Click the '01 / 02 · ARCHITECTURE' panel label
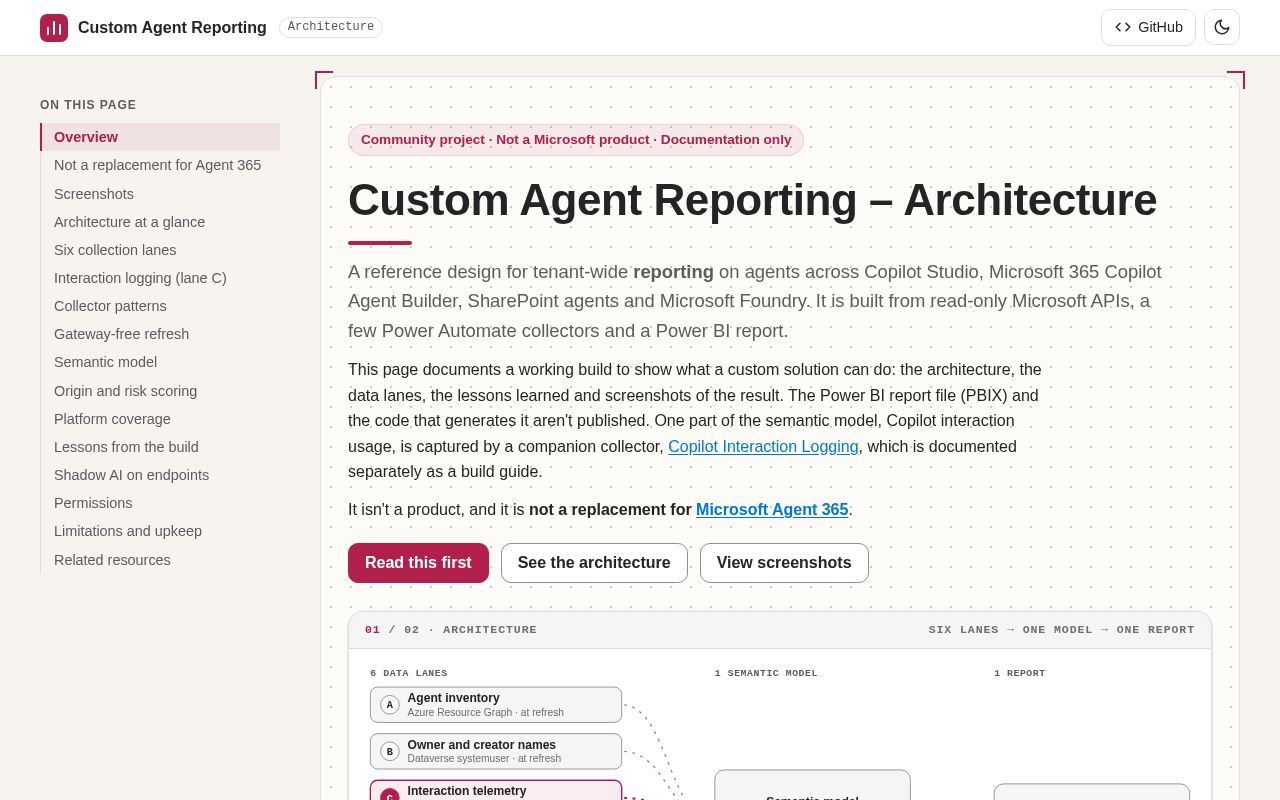 tap(451, 630)
